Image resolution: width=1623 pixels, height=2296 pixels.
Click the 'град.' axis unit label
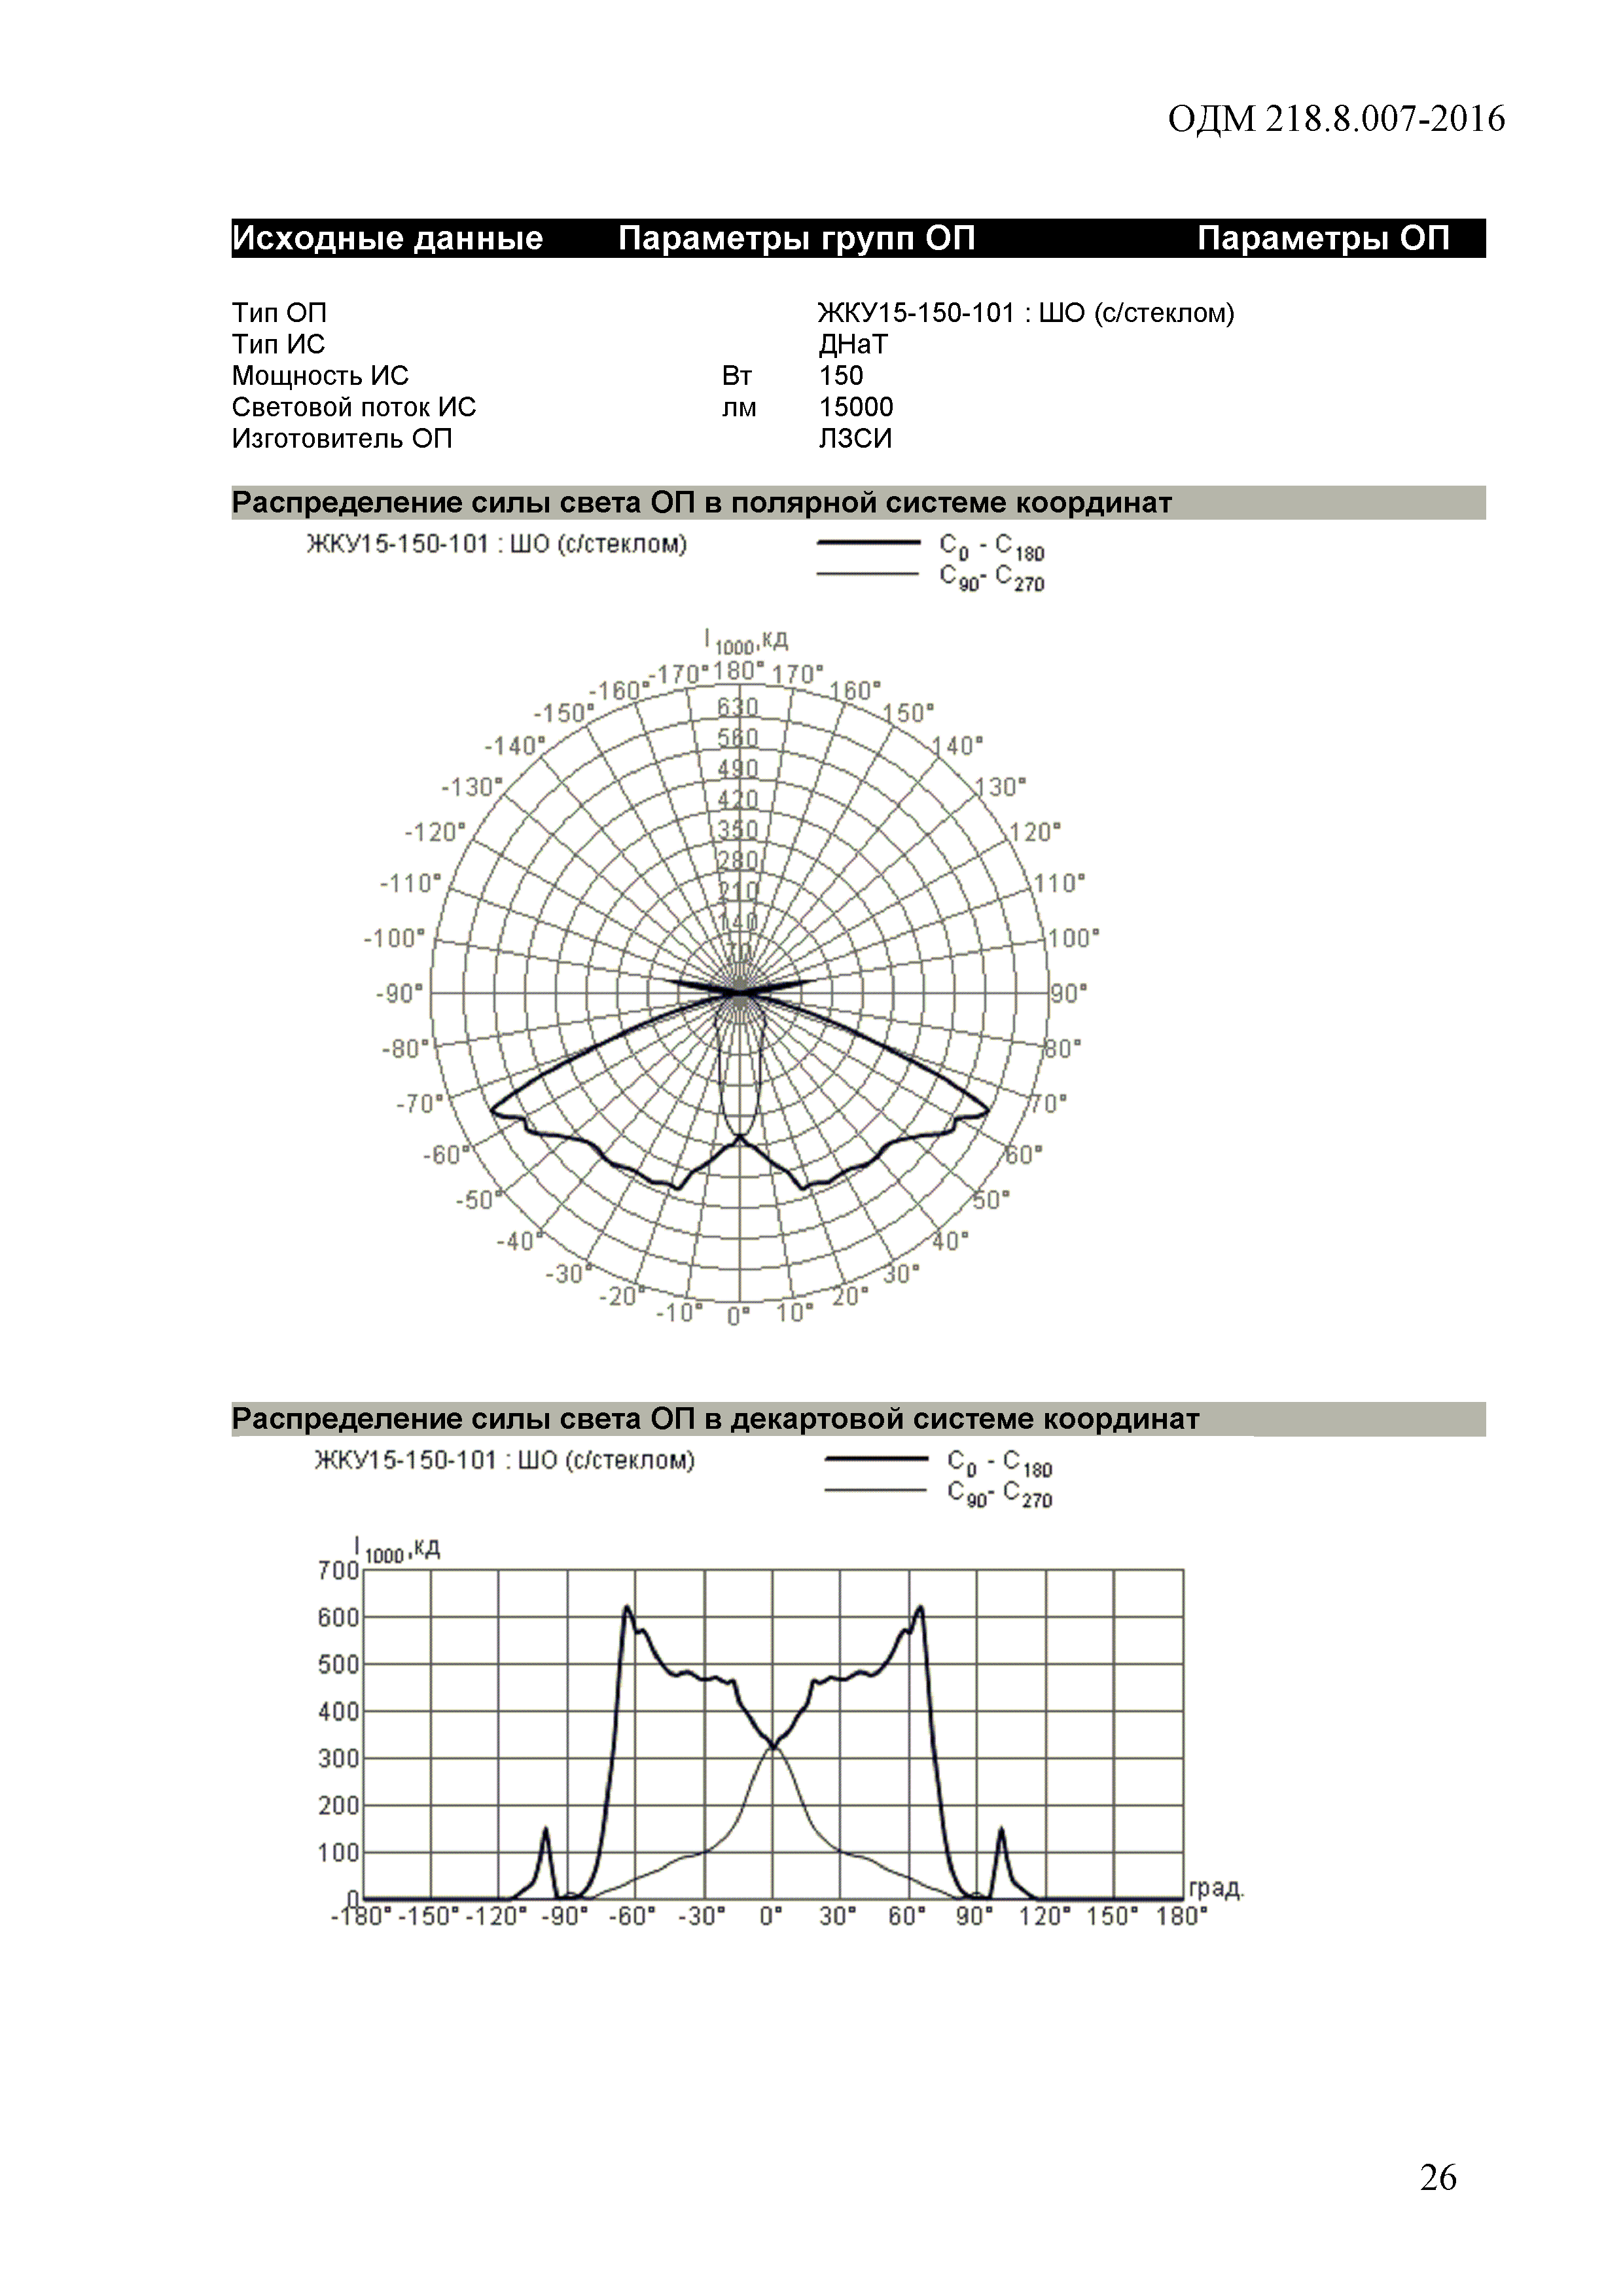tap(1216, 1888)
